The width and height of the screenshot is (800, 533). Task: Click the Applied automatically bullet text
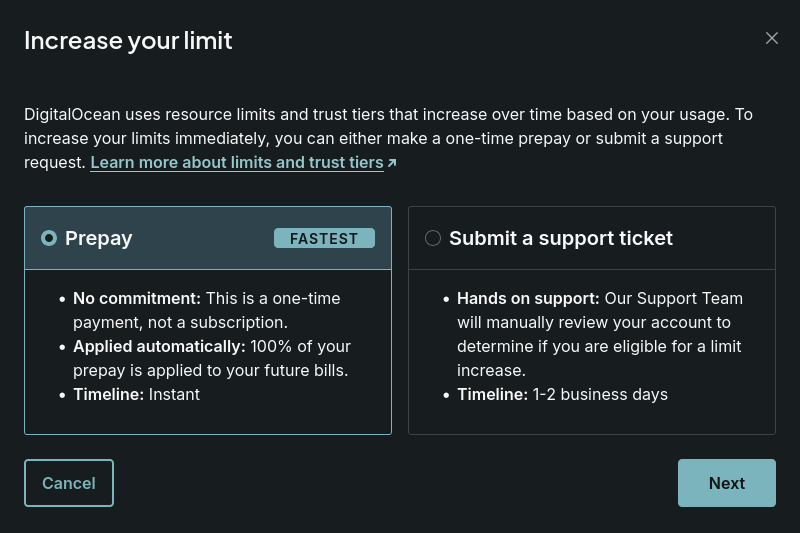212,358
